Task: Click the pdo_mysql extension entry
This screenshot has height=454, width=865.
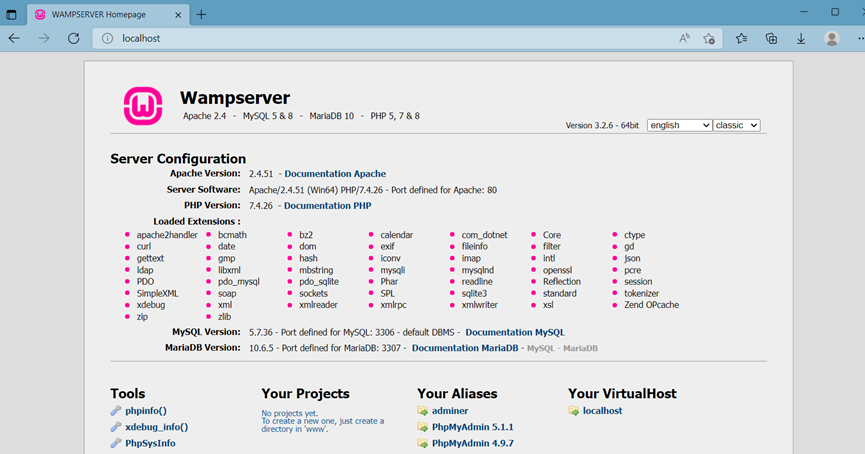Action: pos(238,282)
